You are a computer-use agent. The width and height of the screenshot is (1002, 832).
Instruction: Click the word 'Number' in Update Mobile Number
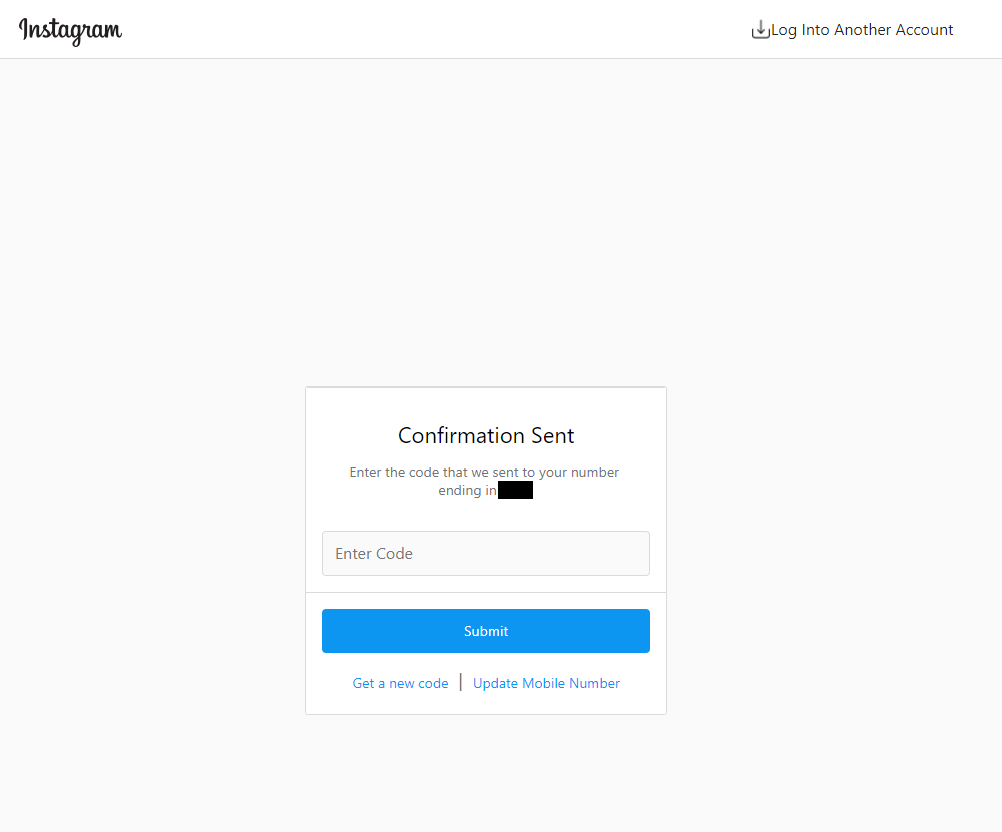click(594, 683)
